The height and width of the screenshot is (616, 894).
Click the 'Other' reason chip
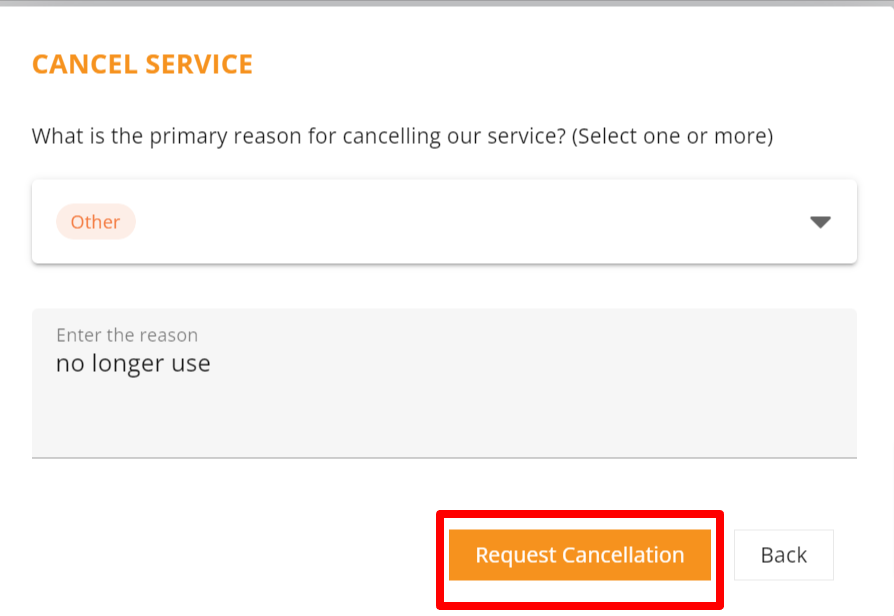95,222
